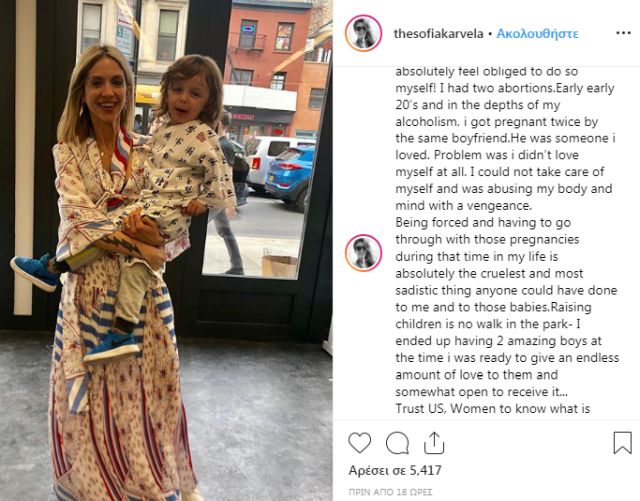The height and width of the screenshot is (501, 640).
Task: Click the child's blue sneaker on left
Action: coord(35,272)
